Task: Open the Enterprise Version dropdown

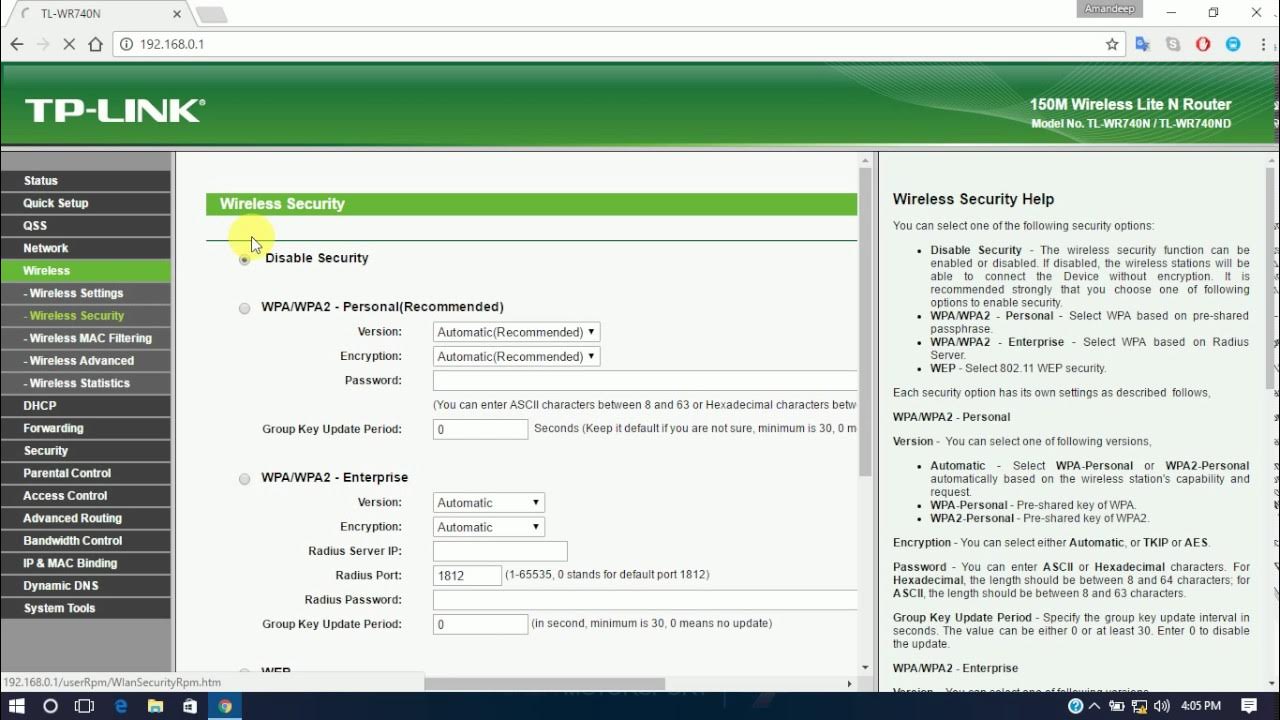Action: (489, 503)
